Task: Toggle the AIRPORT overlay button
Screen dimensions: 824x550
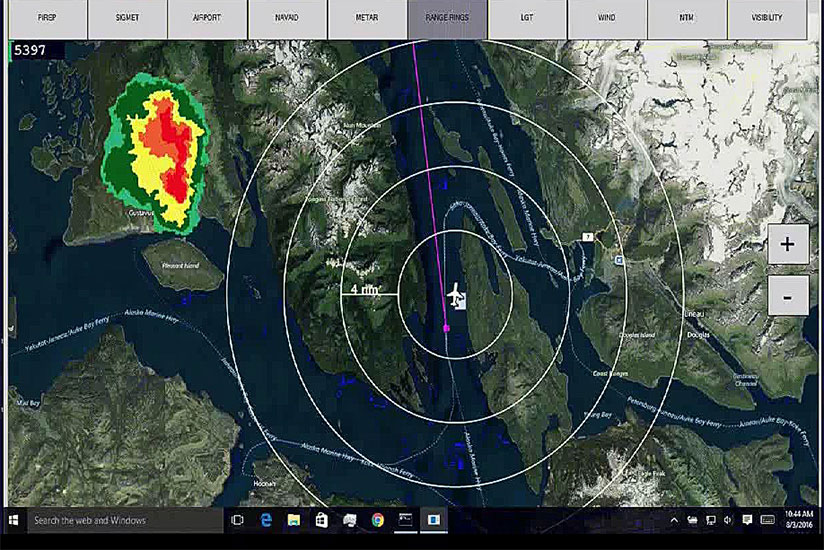Action: tap(208, 18)
